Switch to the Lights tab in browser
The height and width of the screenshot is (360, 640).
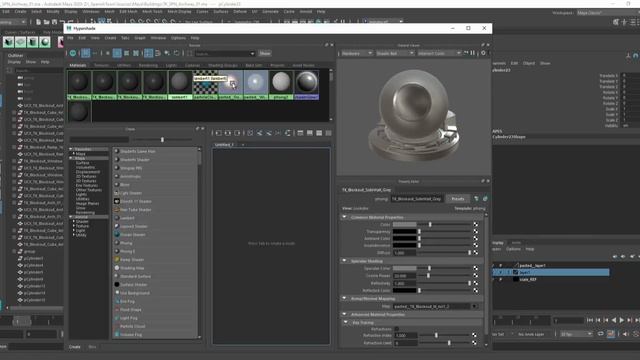171,65
